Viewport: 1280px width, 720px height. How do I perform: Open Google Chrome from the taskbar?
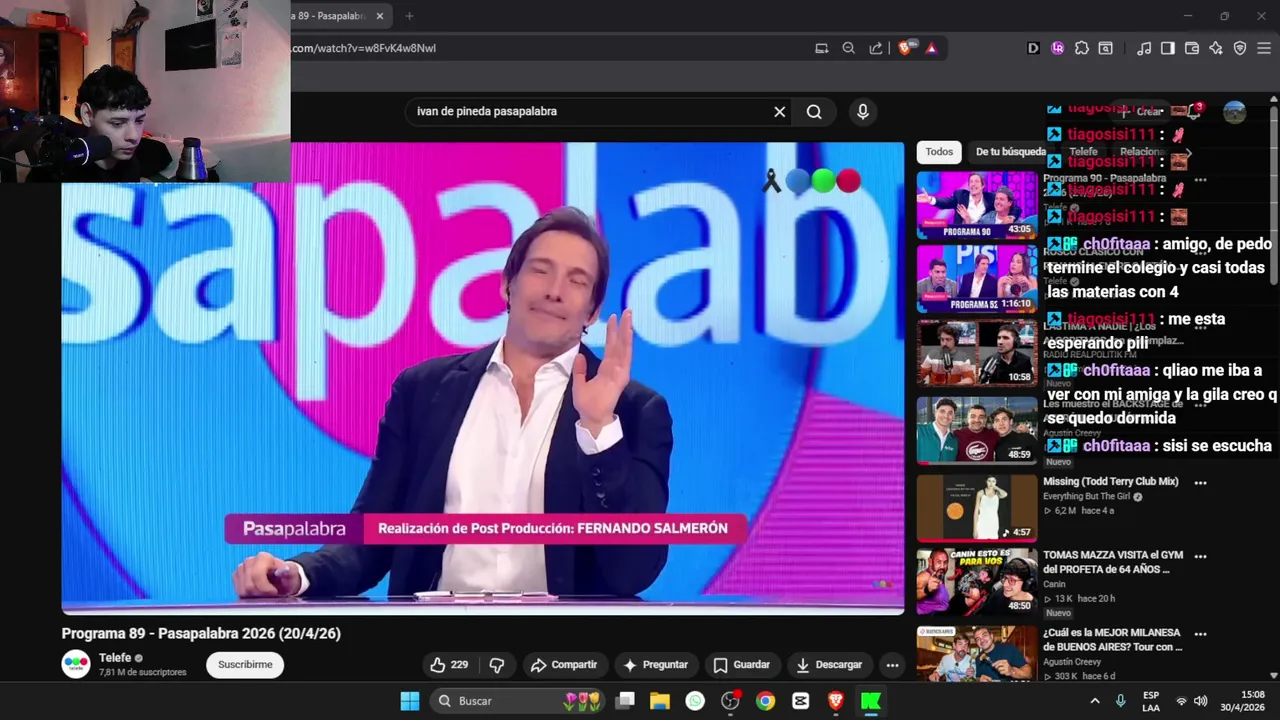(x=765, y=701)
